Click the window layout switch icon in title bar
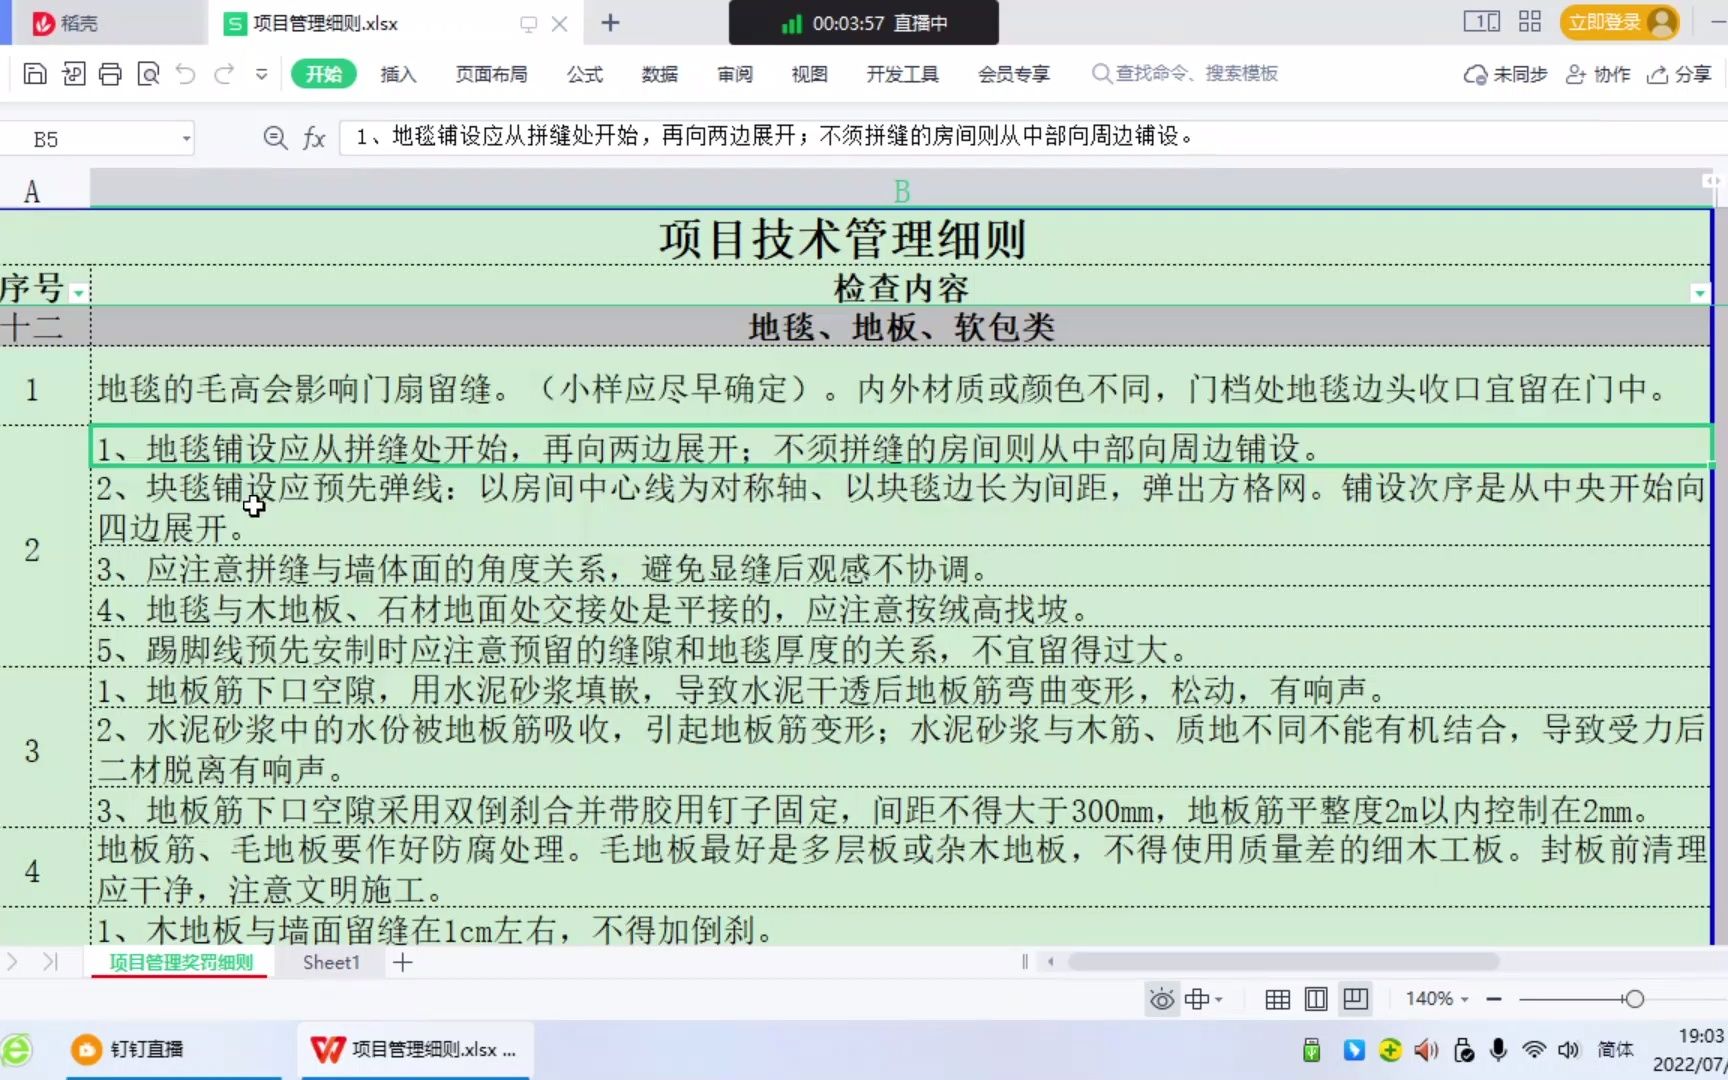Screen dimensions: 1728x1080 tap(1482, 22)
